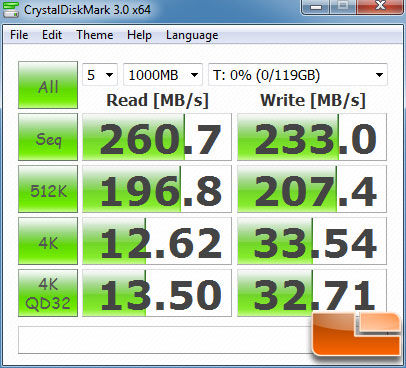
Task: Click the 4K QD32 read result 13.50
Action: pyautogui.click(x=157, y=293)
